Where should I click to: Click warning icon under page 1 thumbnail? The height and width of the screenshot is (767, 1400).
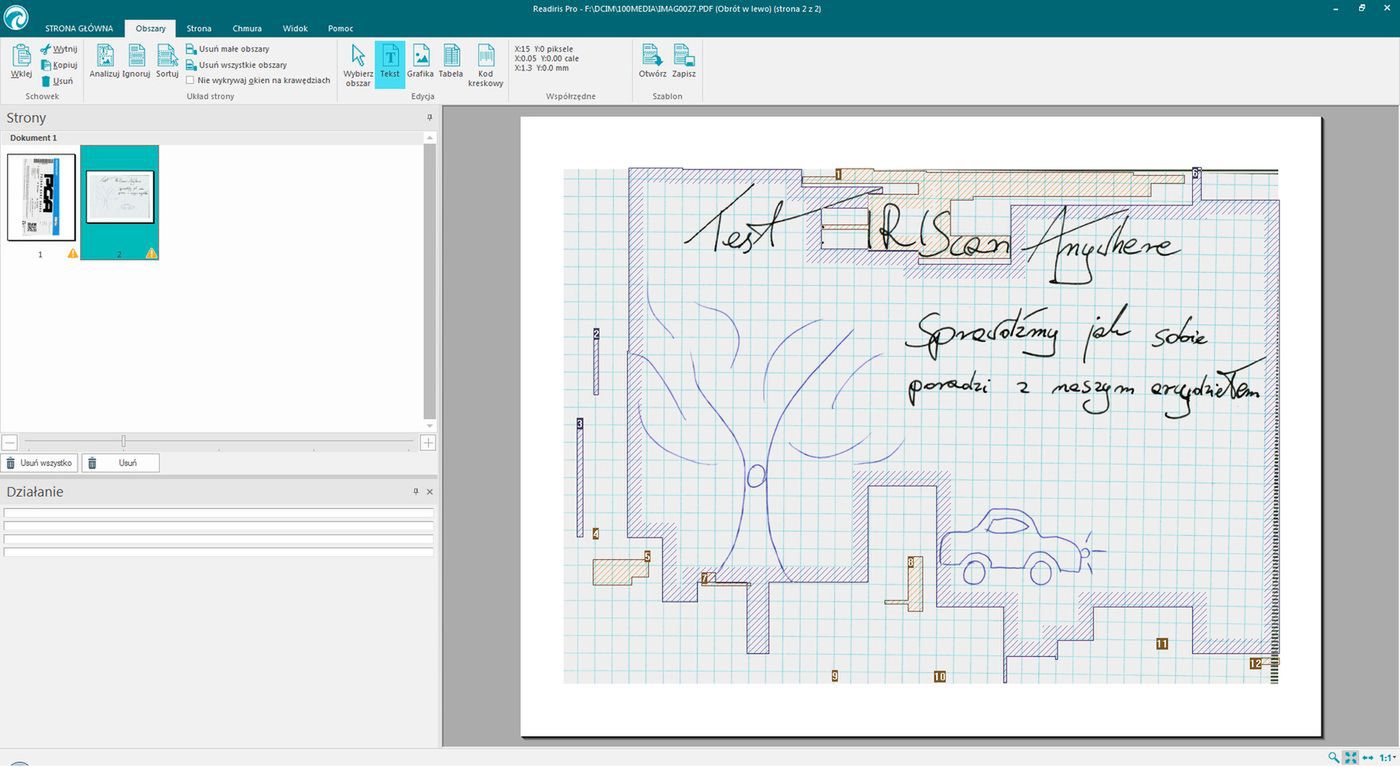click(x=73, y=254)
